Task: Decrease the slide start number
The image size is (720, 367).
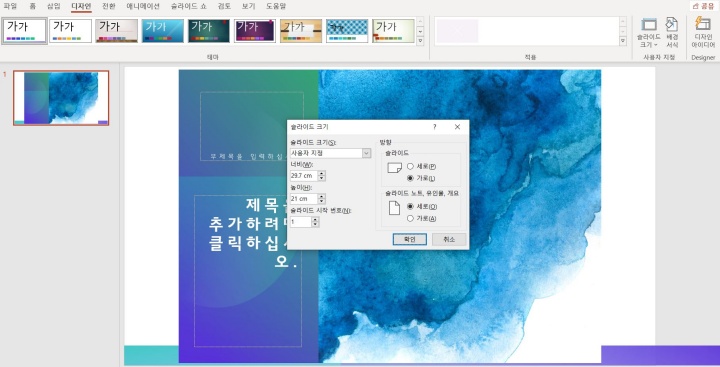Action: (315, 225)
